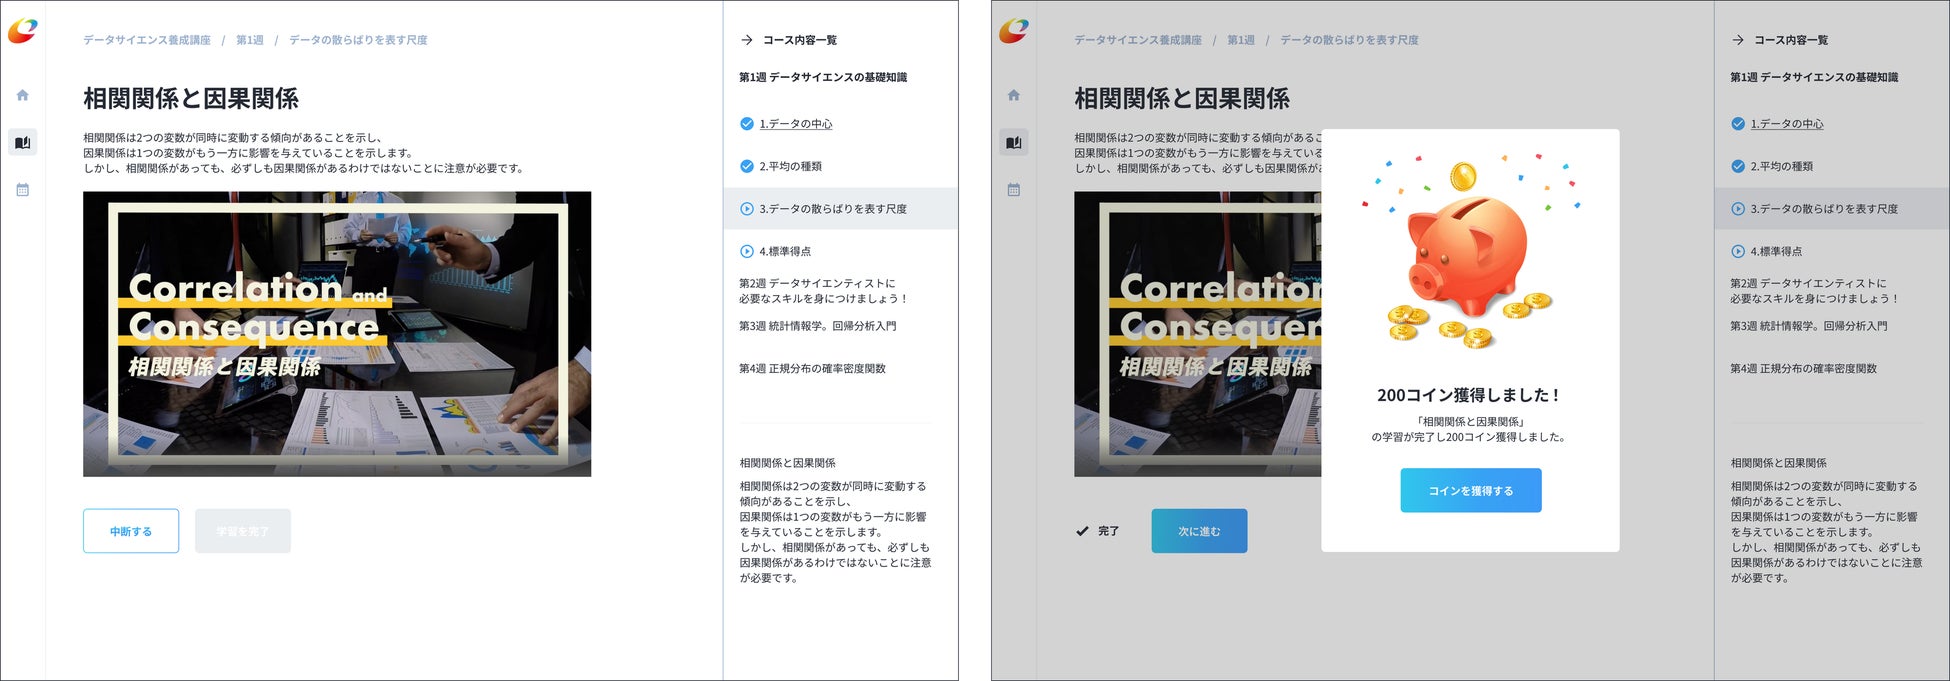Viewport: 1950px width, 681px height.
Task: Select the book course icon in right sidebar
Action: [1013, 142]
